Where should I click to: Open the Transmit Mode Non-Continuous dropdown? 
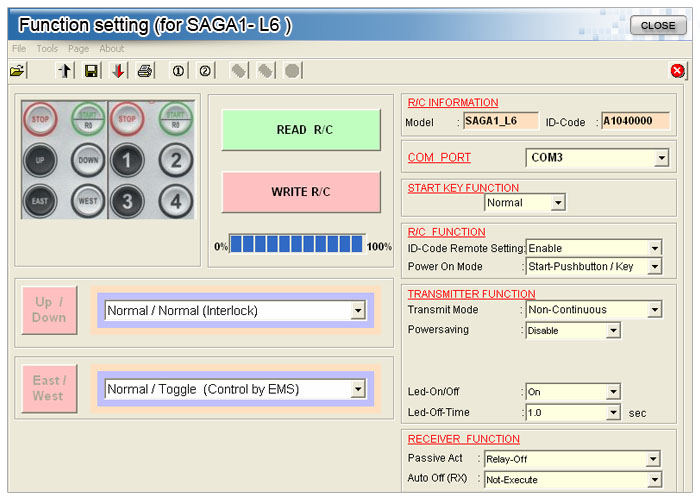point(593,310)
